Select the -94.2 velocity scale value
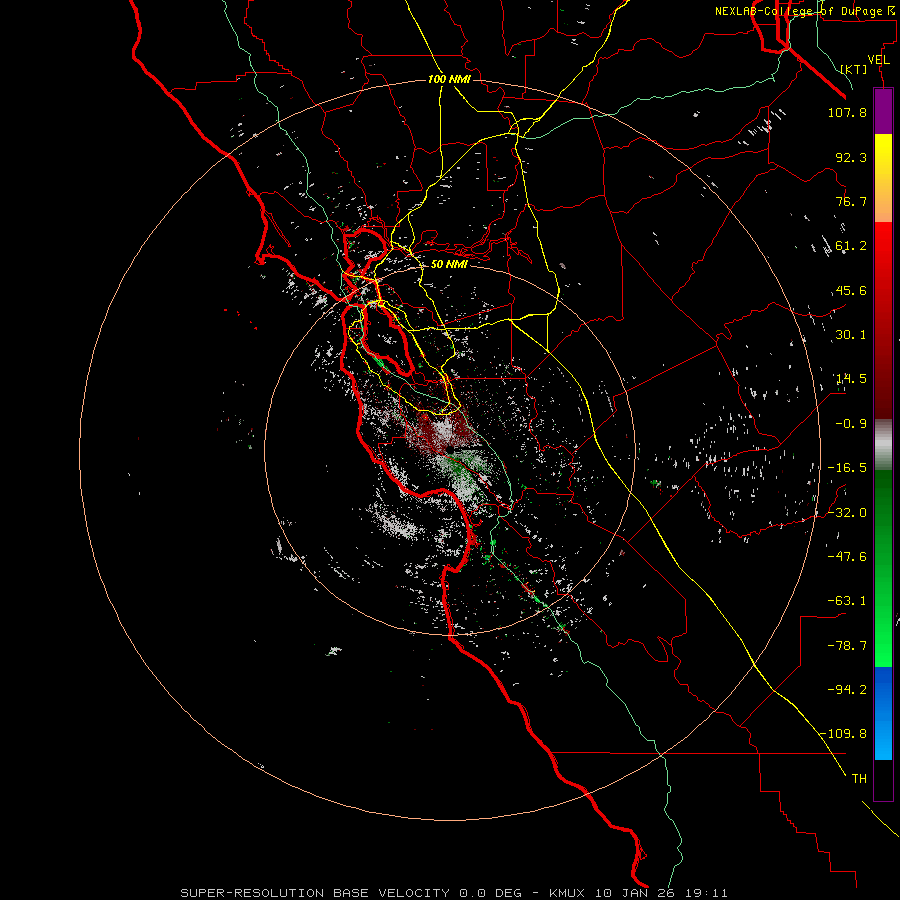This screenshot has height=900, width=900. click(847, 690)
